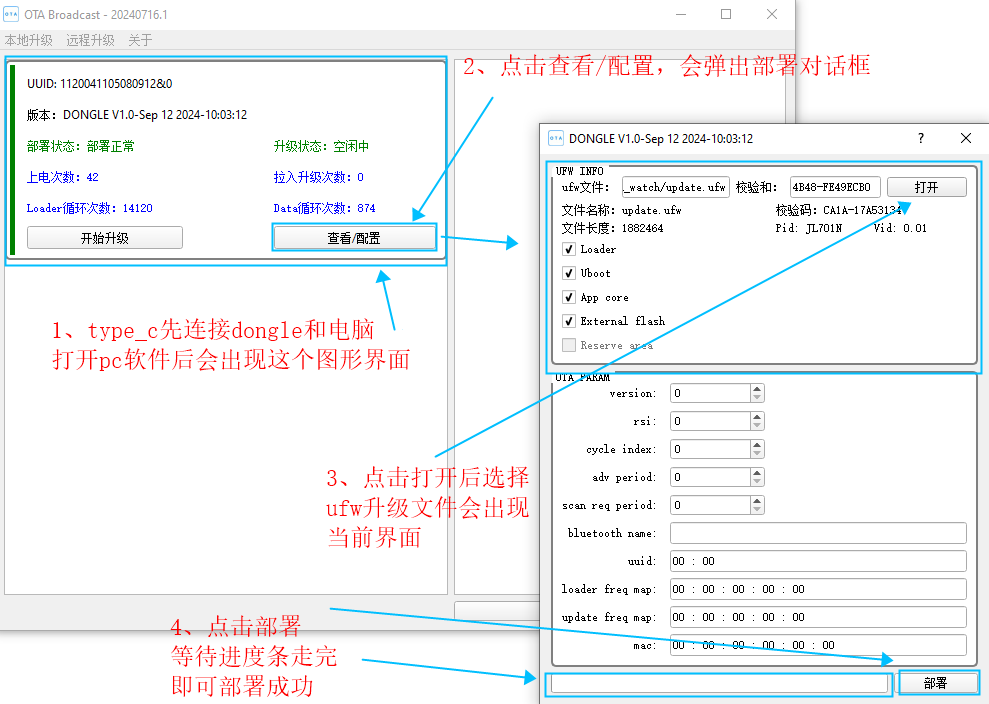Click the uuid input field

(818, 561)
